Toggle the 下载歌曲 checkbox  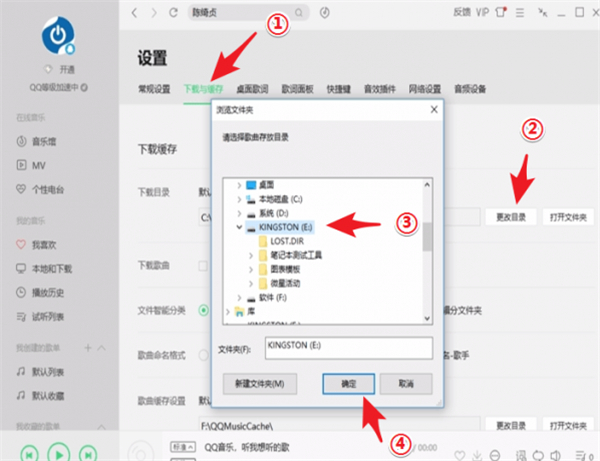[x=203, y=266]
